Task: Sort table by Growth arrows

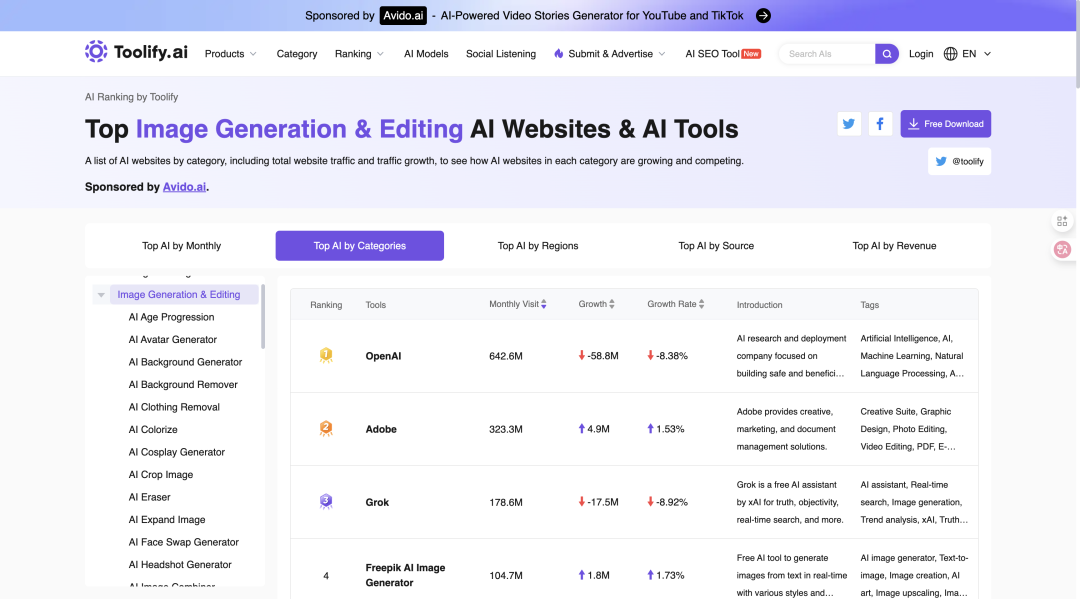Action: [612, 304]
